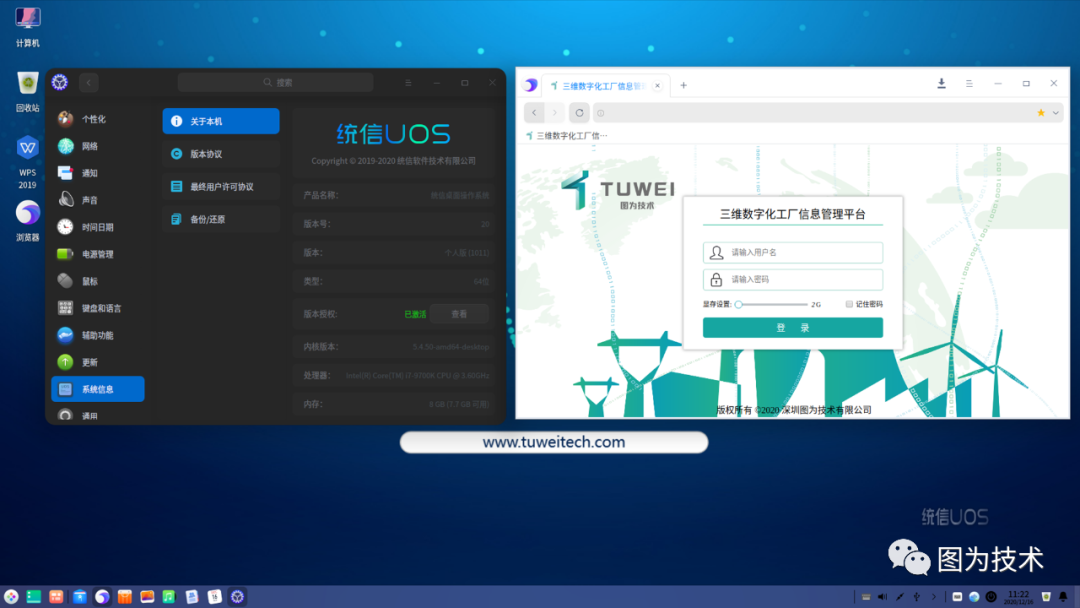Open the notification bell in the tray
This screenshot has height=608, width=1080.
[x=1063, y=597]
